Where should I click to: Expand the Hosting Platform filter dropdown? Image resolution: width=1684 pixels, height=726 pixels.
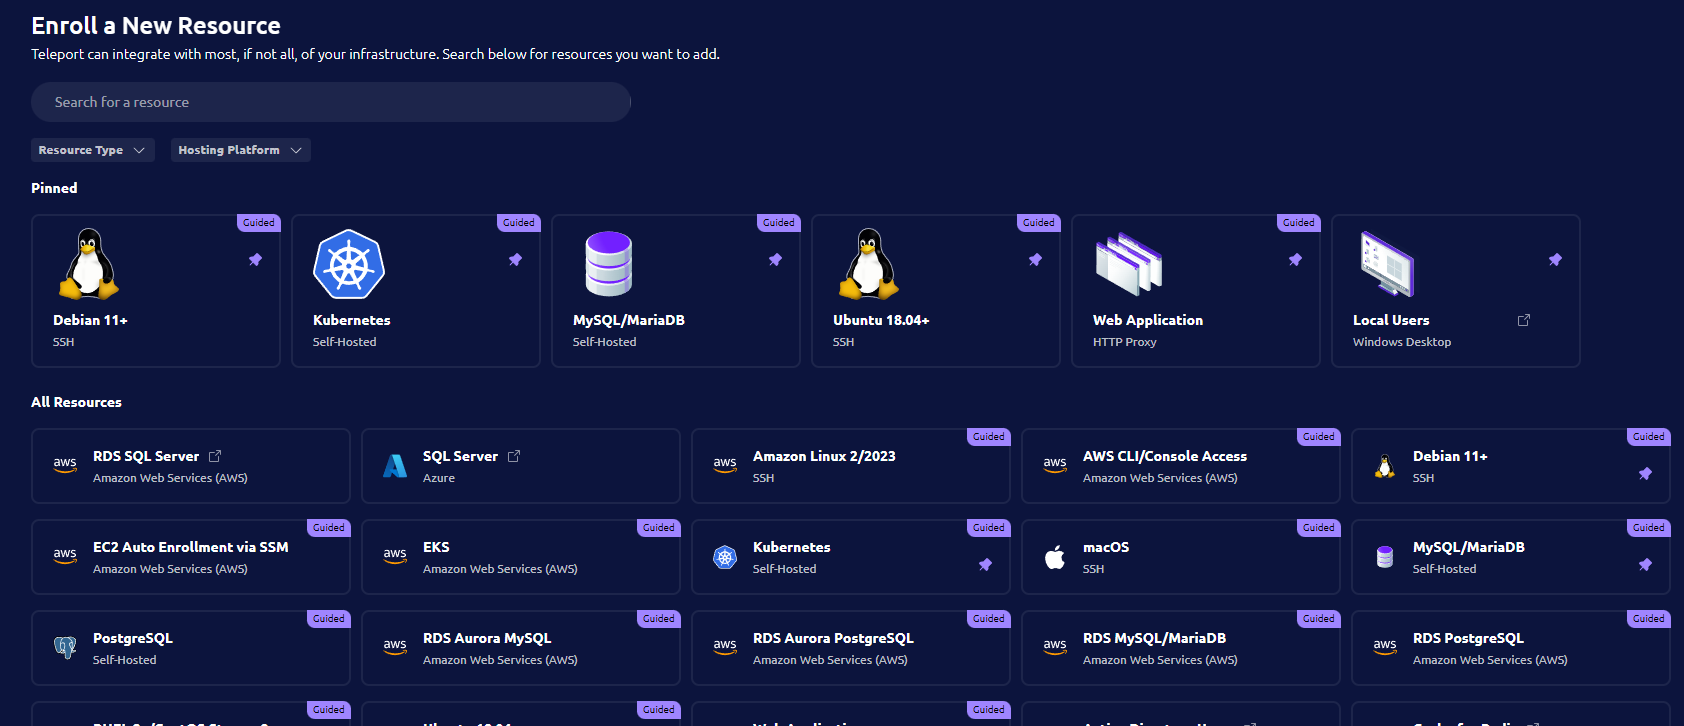(240, 150)
